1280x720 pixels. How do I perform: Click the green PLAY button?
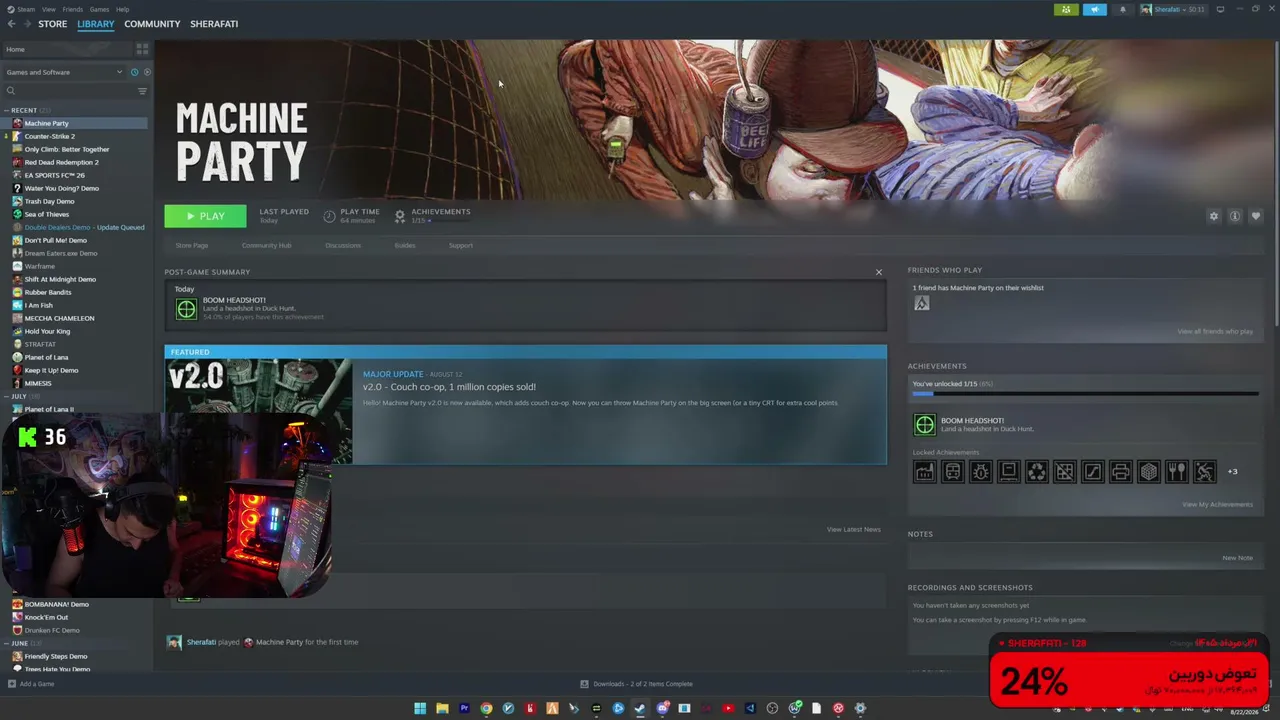tap(205, 216)
